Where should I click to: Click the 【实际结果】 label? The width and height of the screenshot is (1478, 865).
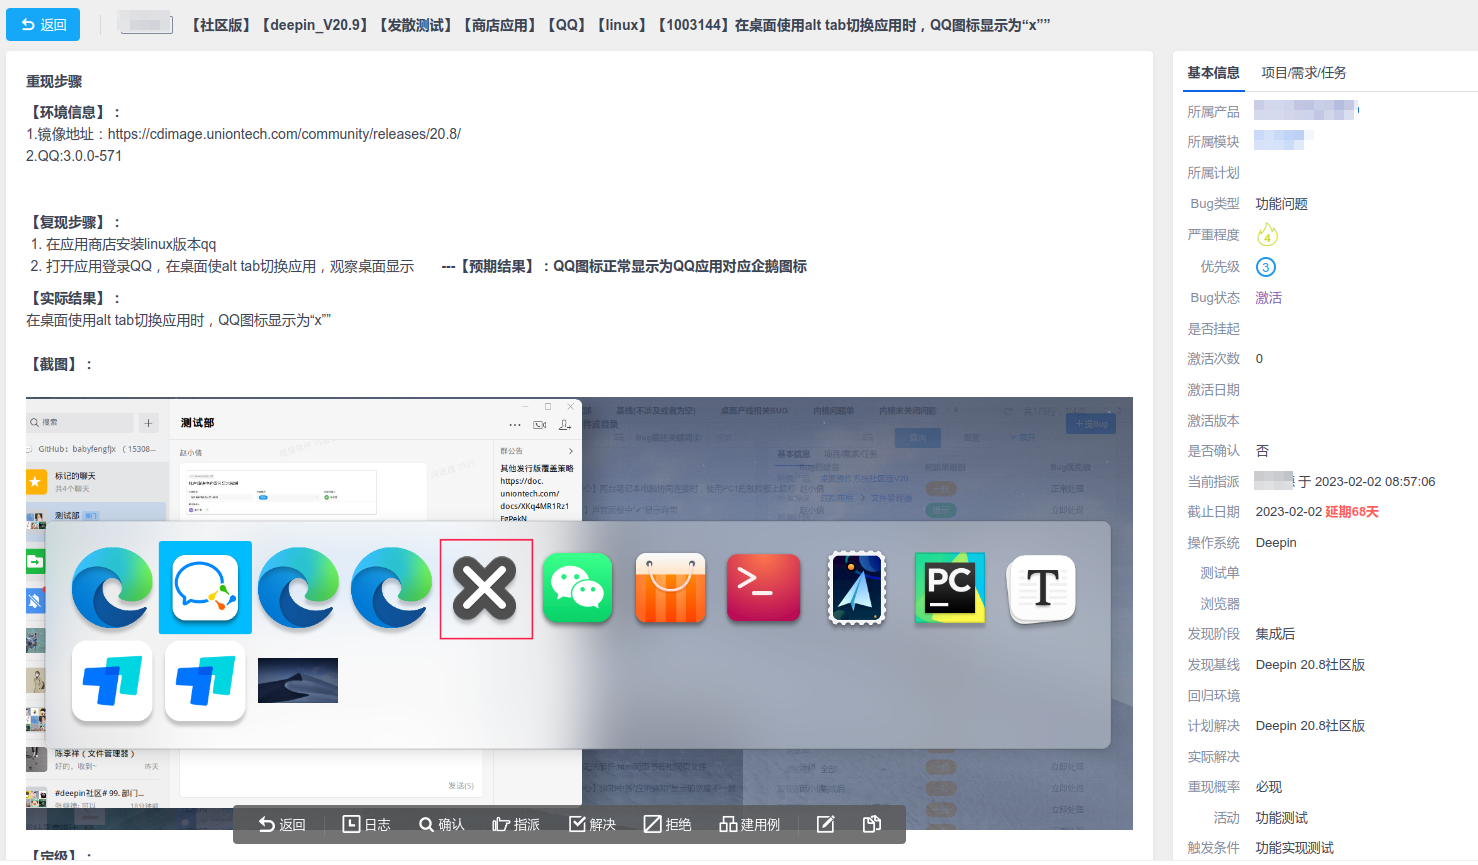click(x=74, y=299)
